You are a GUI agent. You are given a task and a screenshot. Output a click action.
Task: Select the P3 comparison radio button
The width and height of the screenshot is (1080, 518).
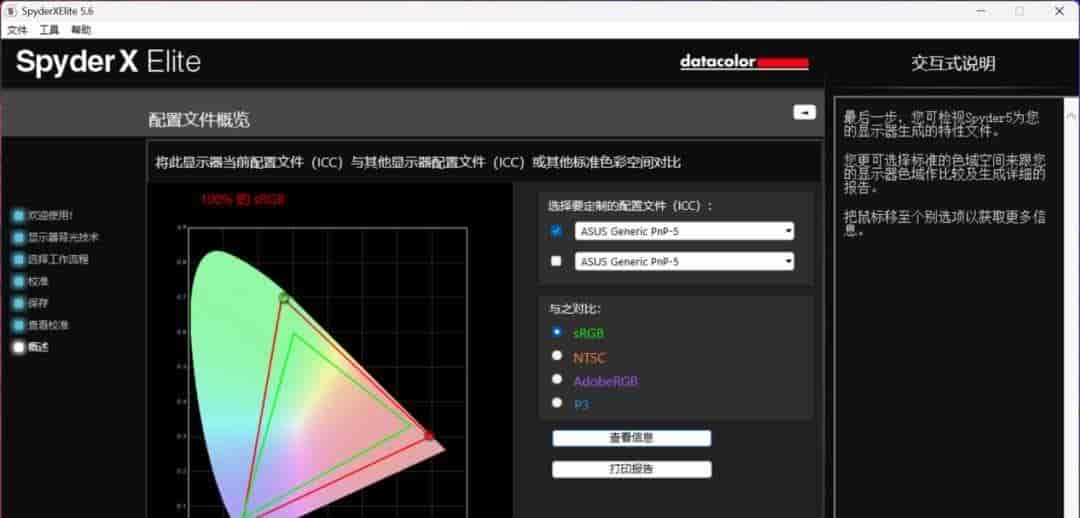(x=557, y=403)
